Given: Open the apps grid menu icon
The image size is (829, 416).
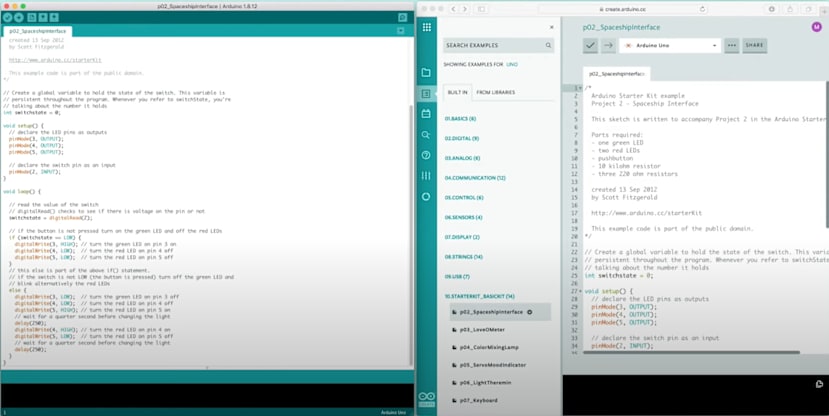Looking at the screenshot, I should click(x=427, y=27).
